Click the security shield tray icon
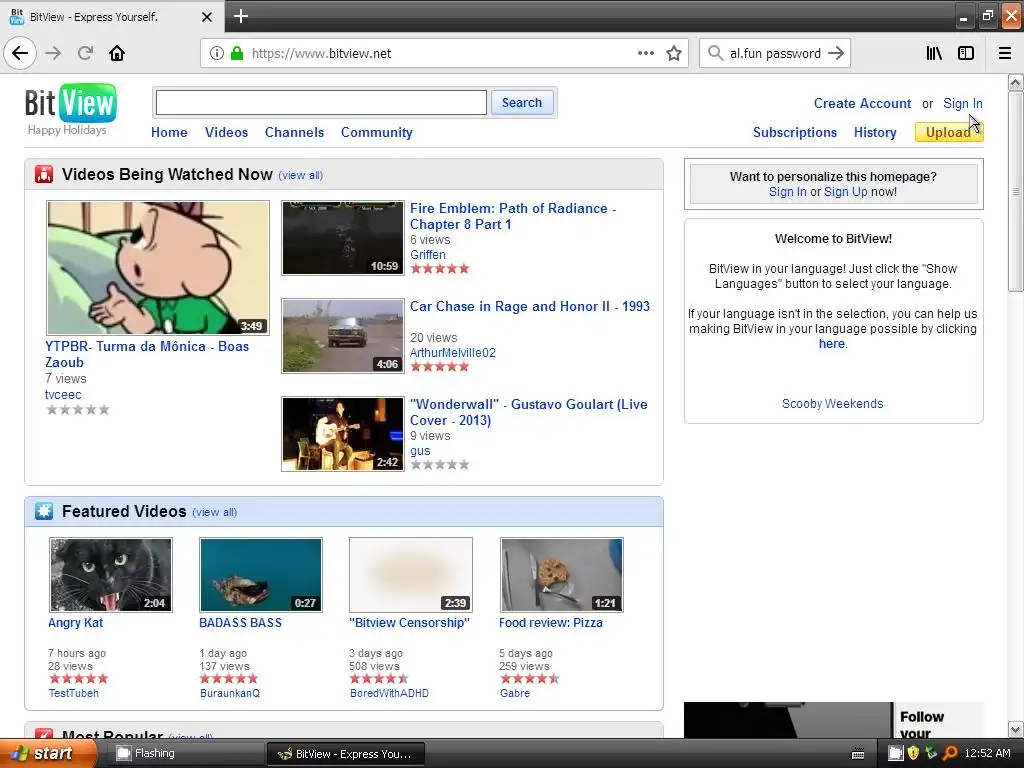Viewport: 1024px width, 768px height. click(914, 753)
